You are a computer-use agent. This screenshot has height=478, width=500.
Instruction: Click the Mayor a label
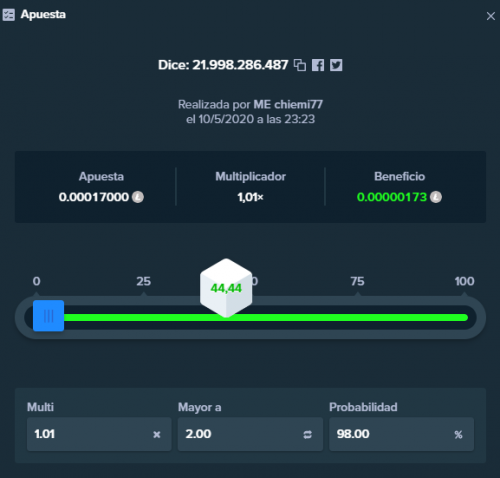tap(199, 407)
